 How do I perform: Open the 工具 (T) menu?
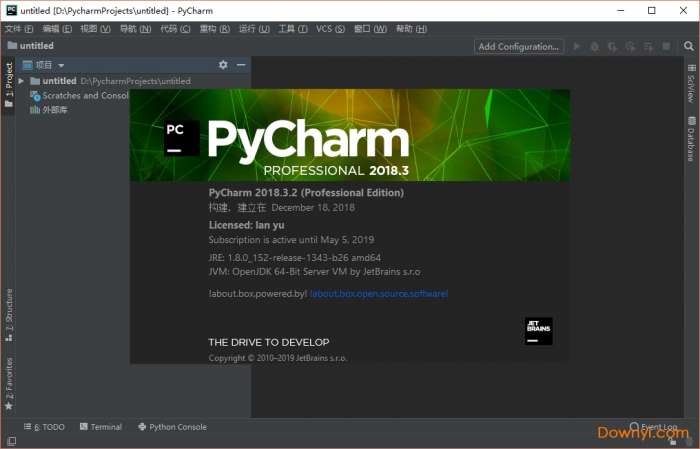point(293,29)
